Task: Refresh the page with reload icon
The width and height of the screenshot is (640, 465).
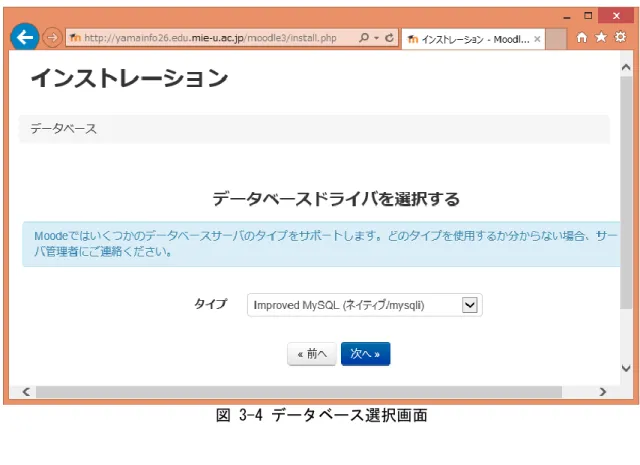Action: [x=389, y=38]
